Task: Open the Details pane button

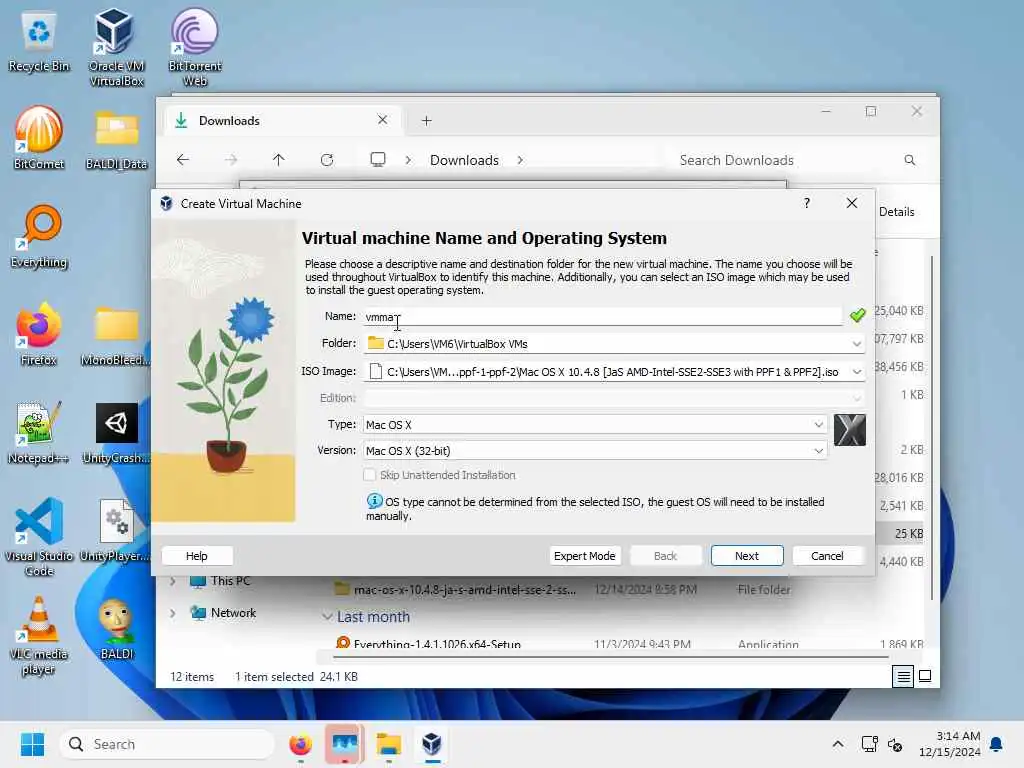Action: point(896,212)
